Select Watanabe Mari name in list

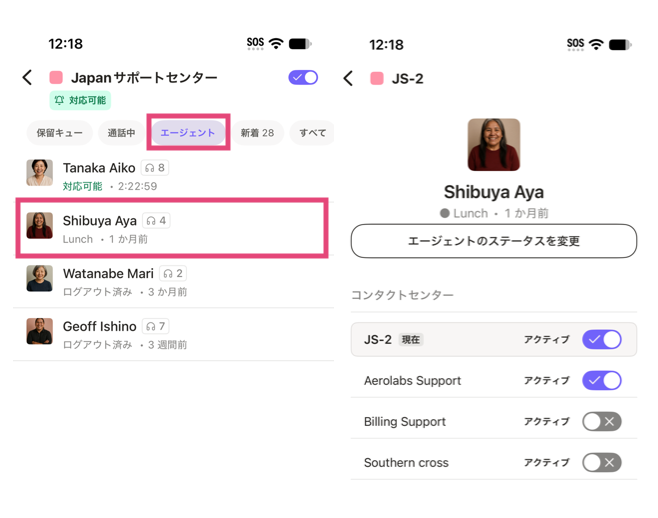pyautogui.click(x=108, y=274)
